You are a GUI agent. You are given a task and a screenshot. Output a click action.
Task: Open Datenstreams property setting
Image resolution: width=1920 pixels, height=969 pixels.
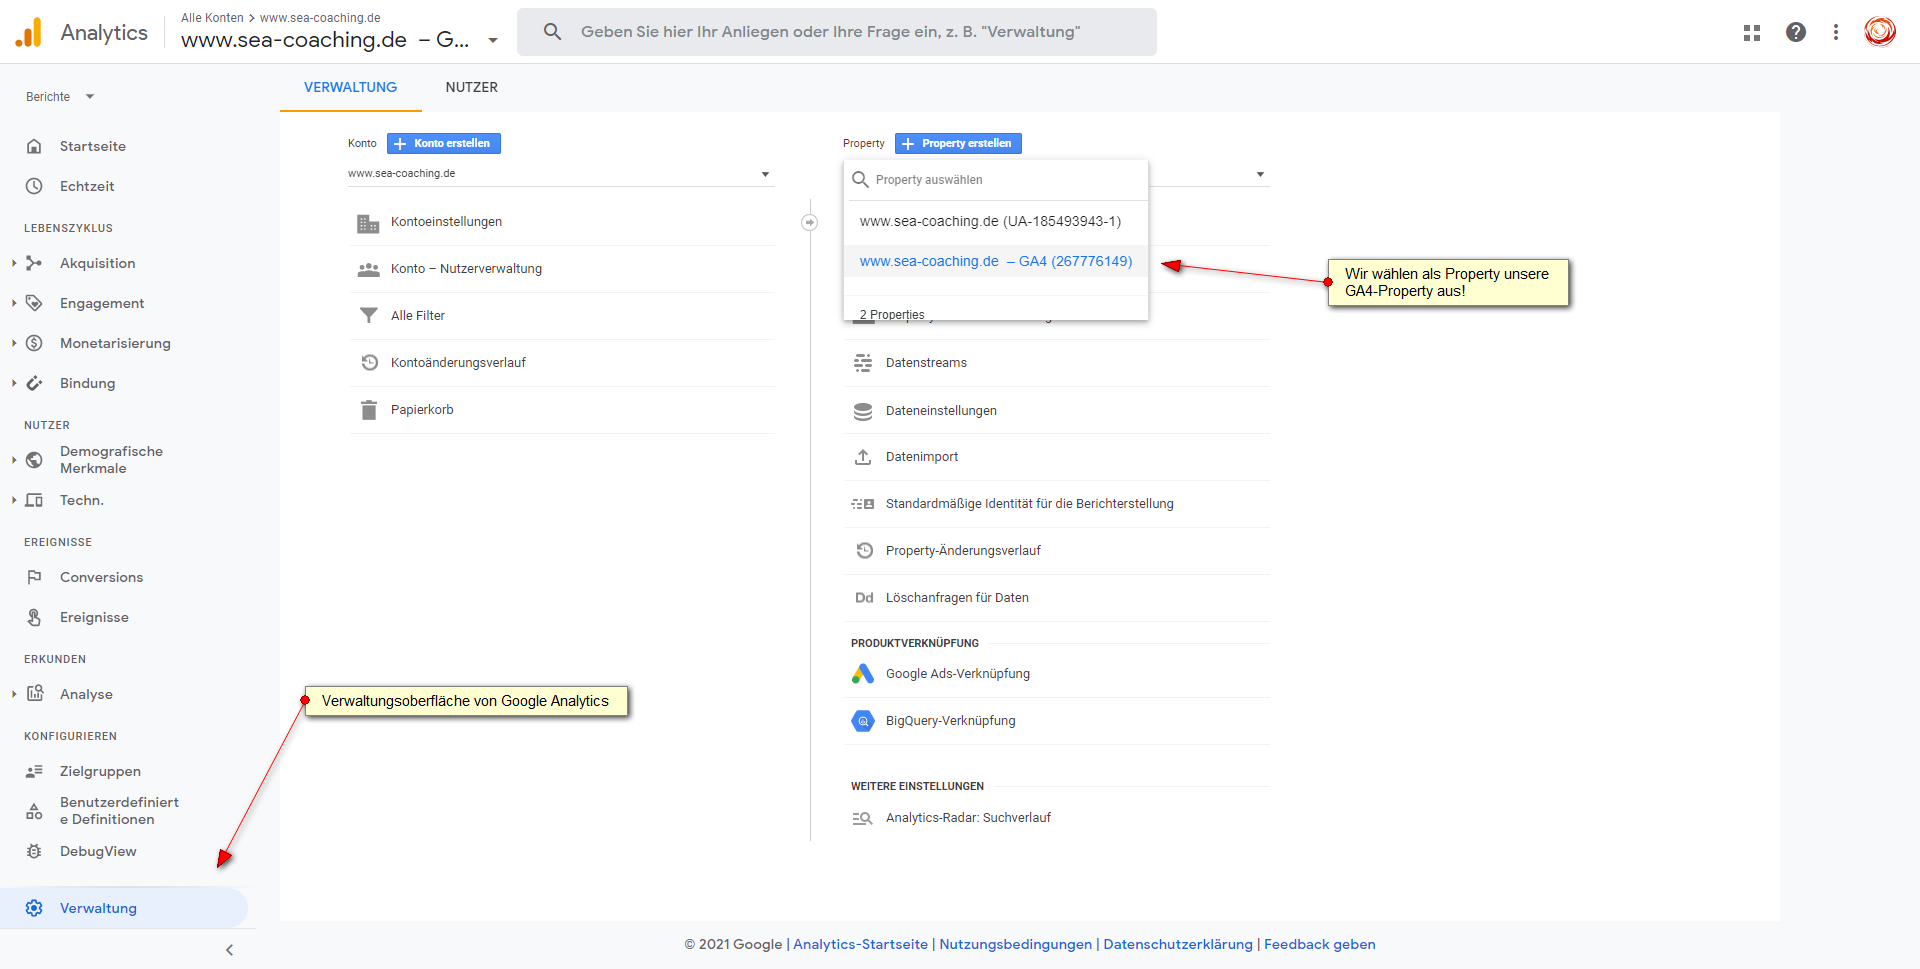926,363
